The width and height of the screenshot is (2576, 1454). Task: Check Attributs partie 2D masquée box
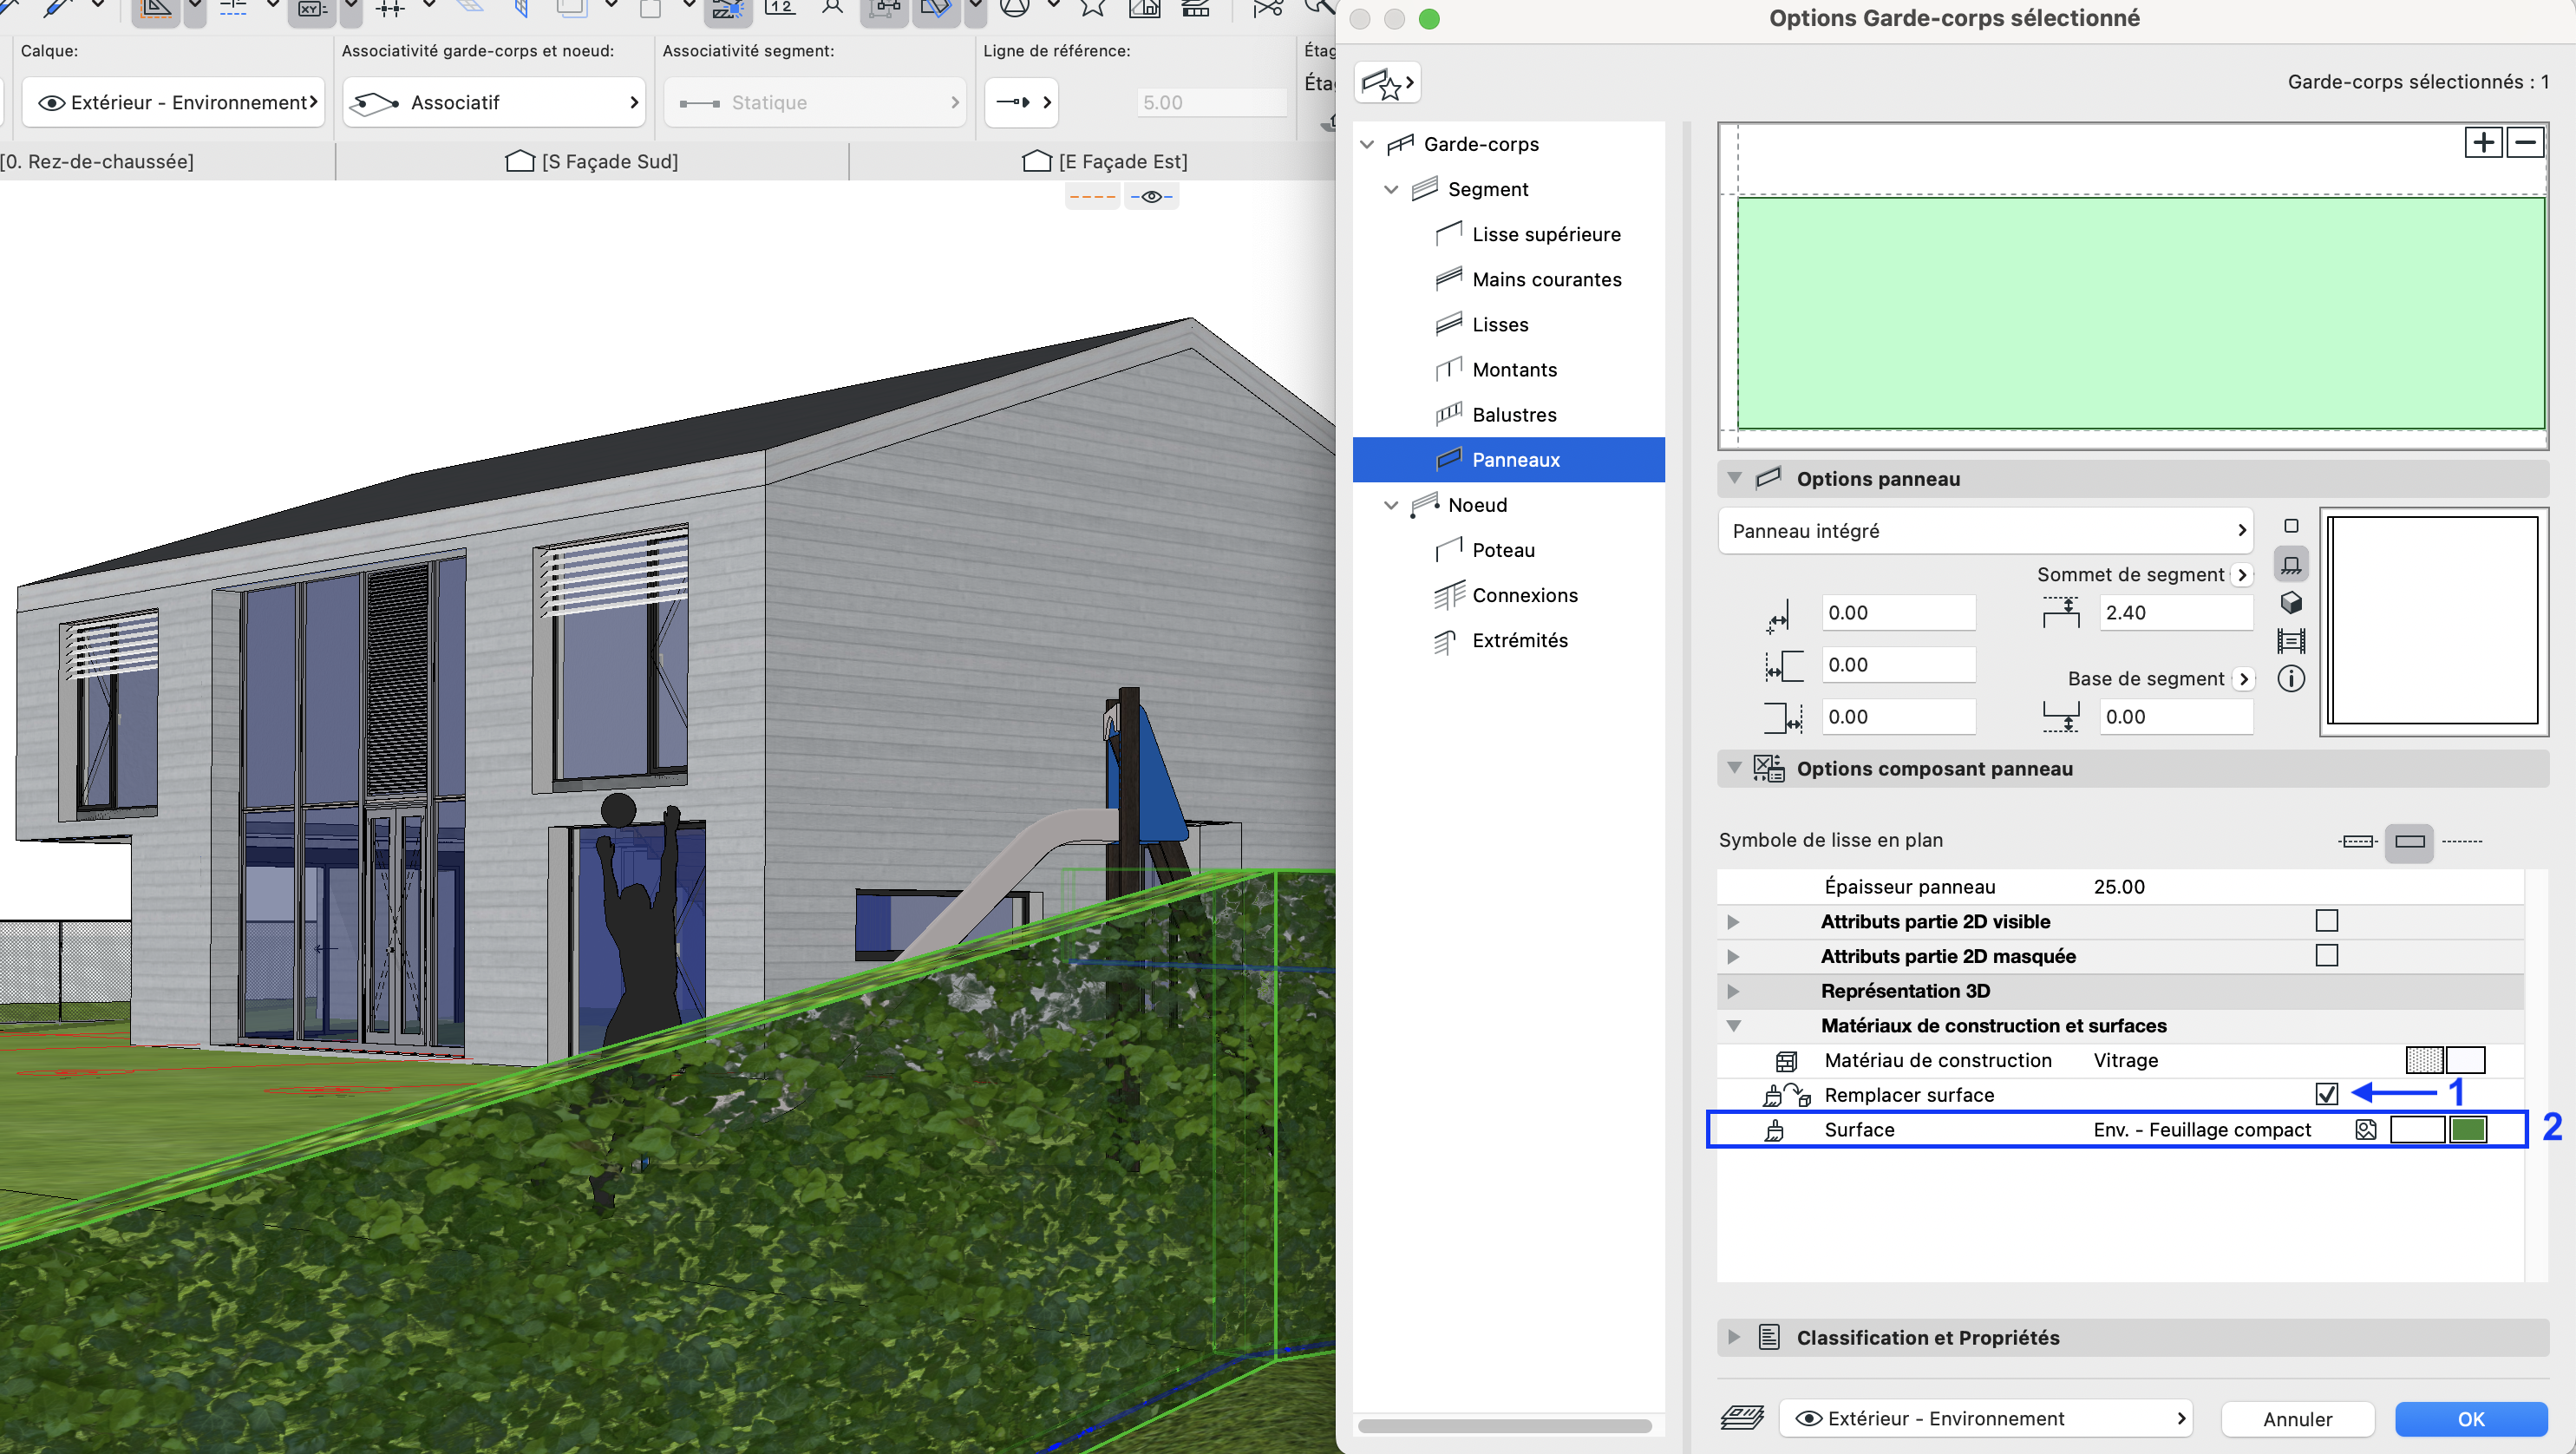point(2327,955)
